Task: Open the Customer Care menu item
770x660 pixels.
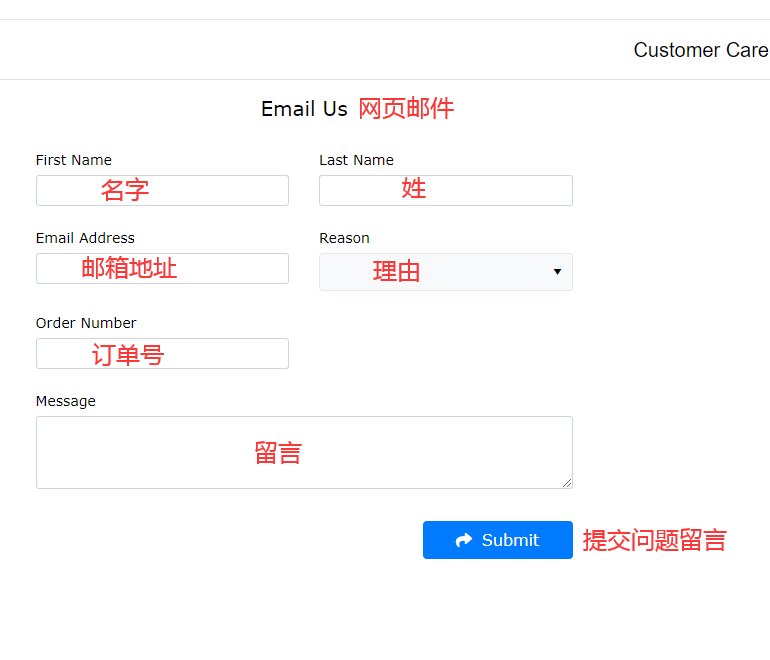Action: [x=700, y=50]
